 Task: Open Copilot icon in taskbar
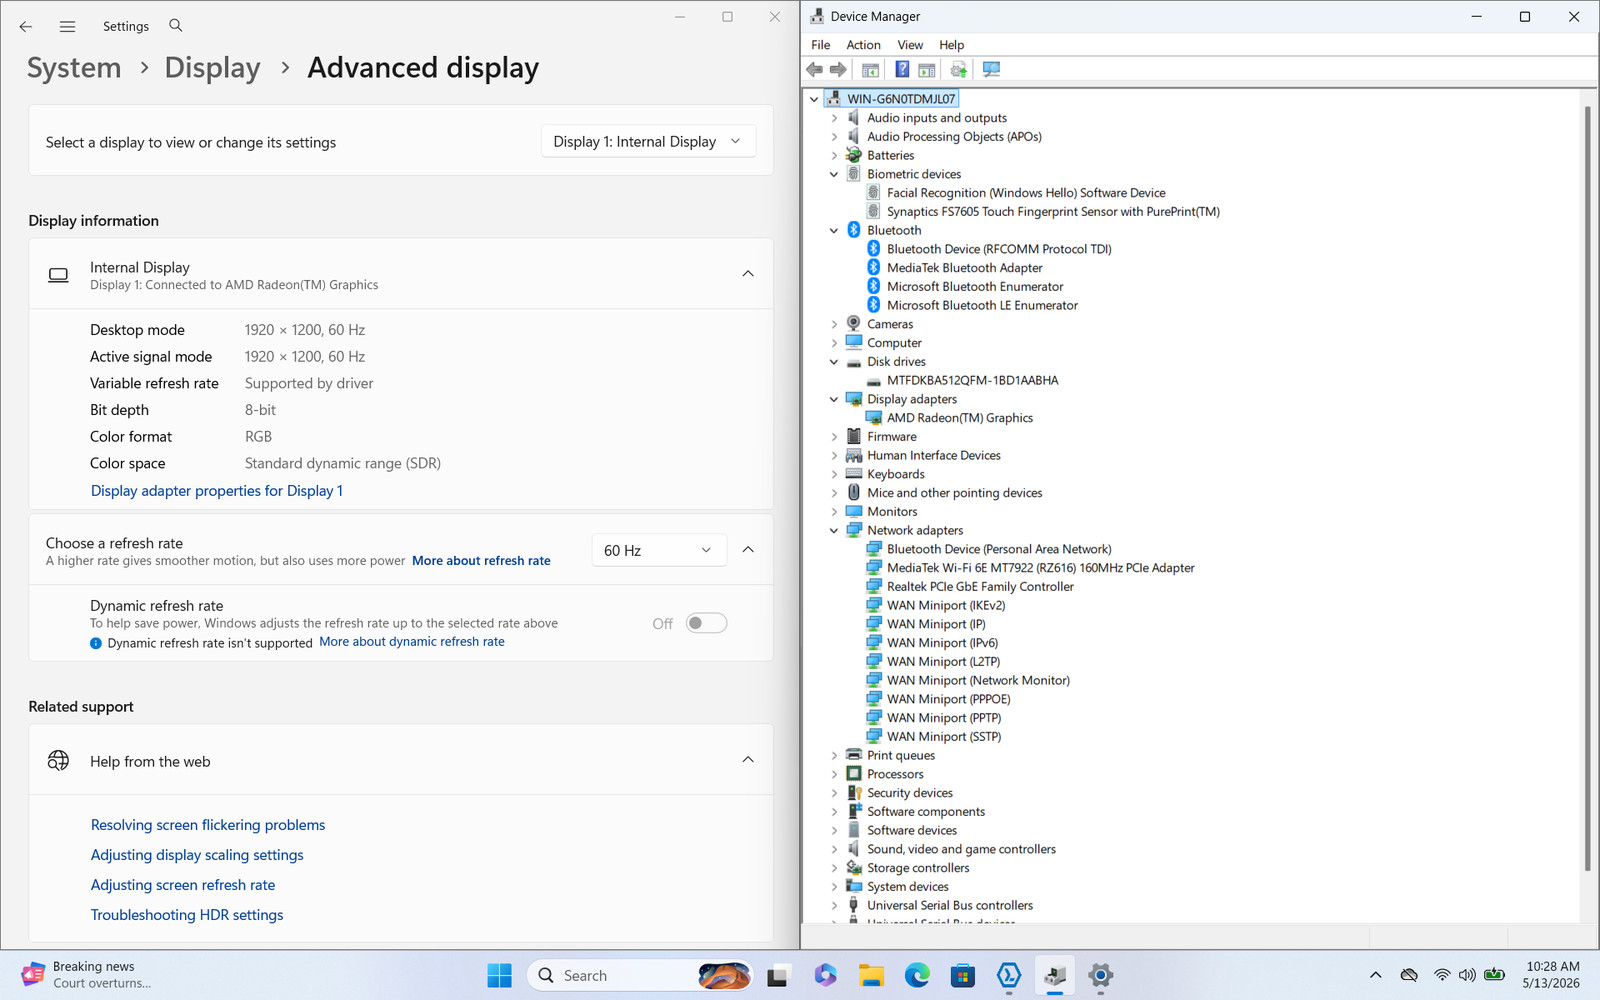824,975
